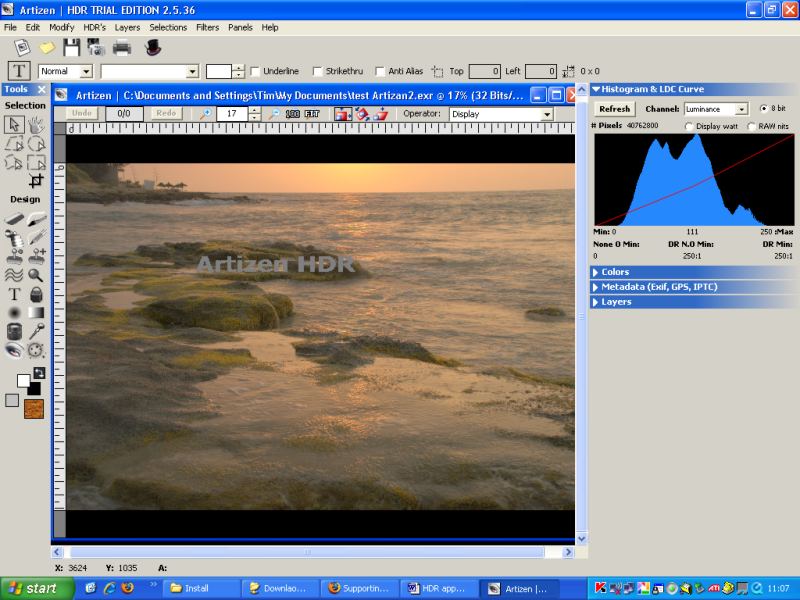
Task: Select the Text tool in Design tools
Action: [14, 294]
